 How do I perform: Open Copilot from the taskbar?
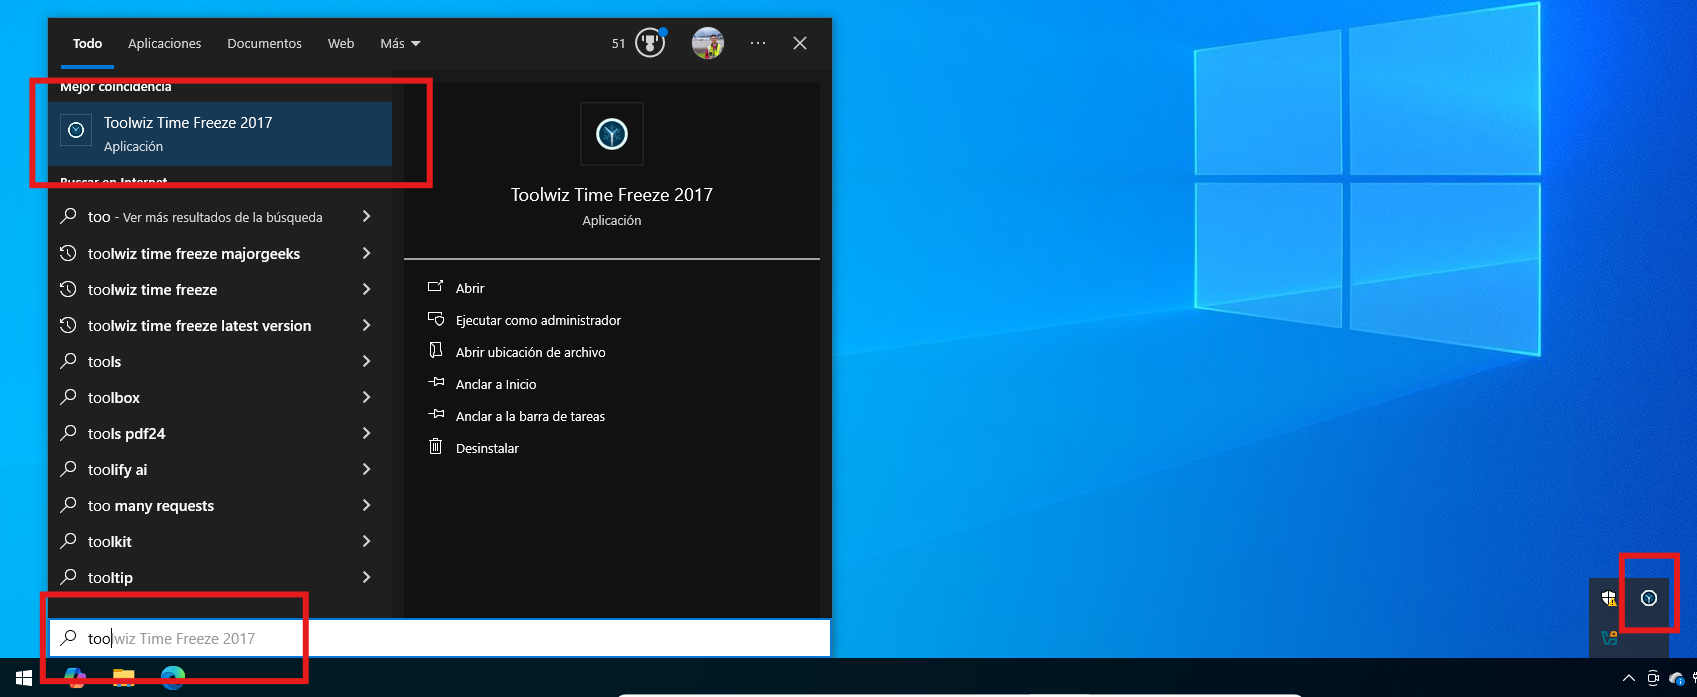[x=75, y=678]
